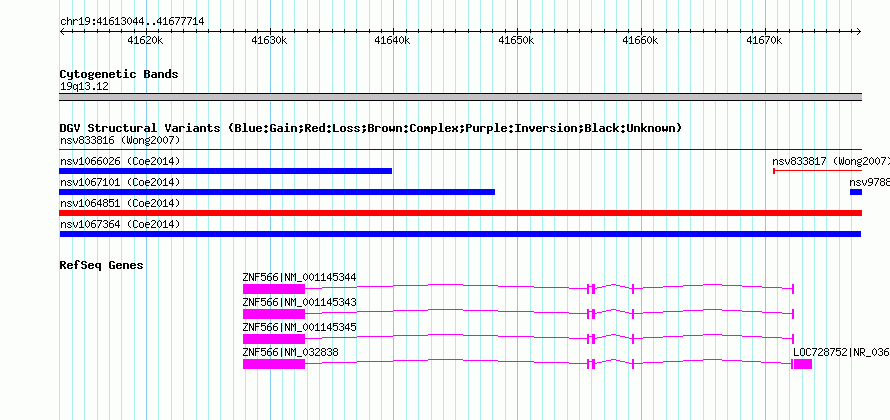This screenshot has height=420, width=890.
Task: Click the 19q13.12 band label
Action: [85, 87]
